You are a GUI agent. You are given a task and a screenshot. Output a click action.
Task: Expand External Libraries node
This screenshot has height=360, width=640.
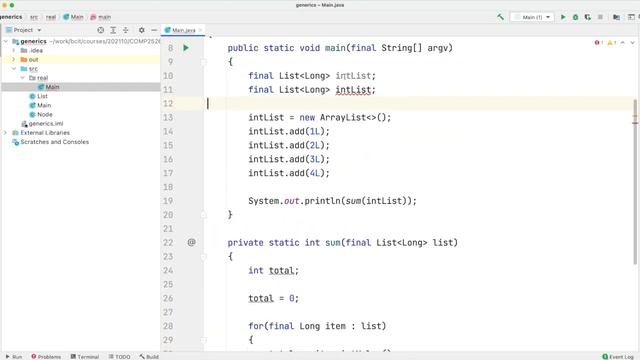[5, 133]
